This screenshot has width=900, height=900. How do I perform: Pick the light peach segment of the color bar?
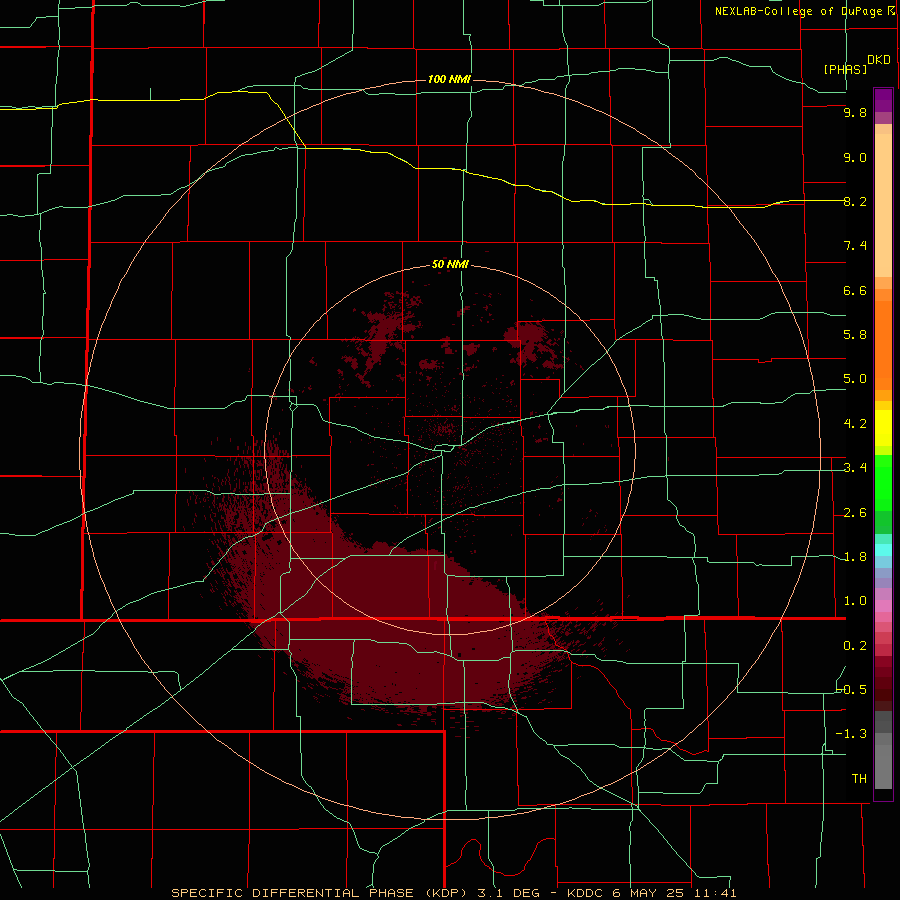pyautogui.click(x=883, y=205)
